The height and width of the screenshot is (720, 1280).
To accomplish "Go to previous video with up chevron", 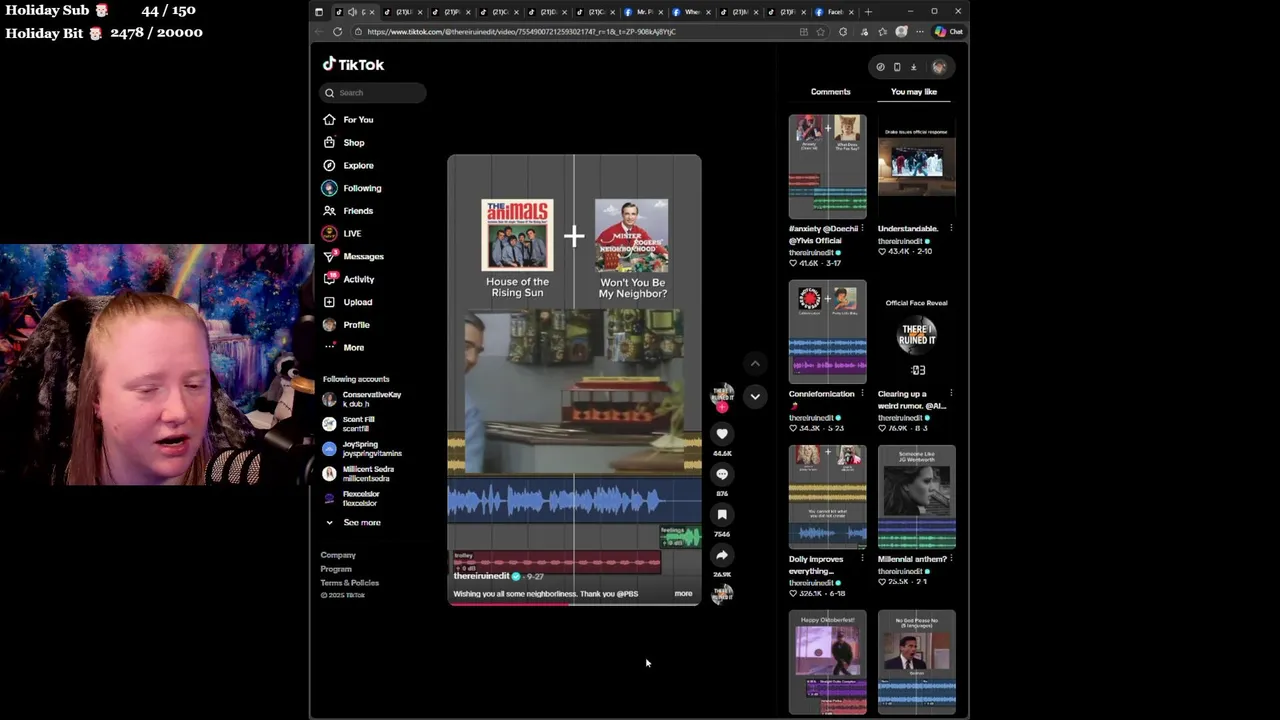I will 755,364.
